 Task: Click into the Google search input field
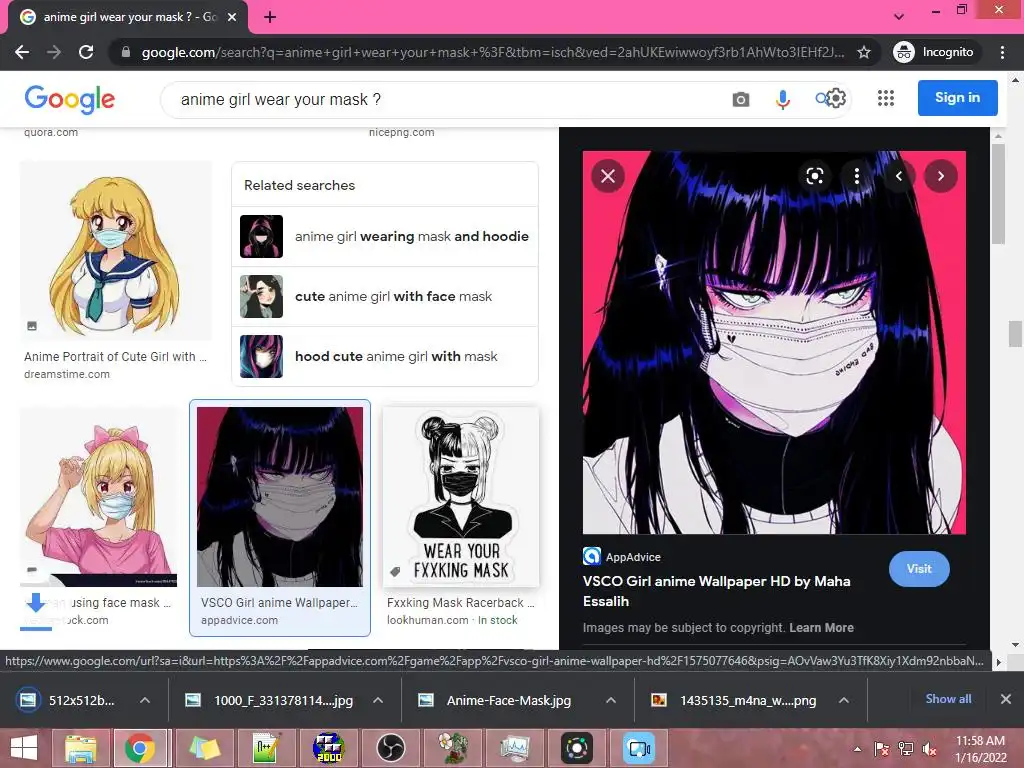444,99
